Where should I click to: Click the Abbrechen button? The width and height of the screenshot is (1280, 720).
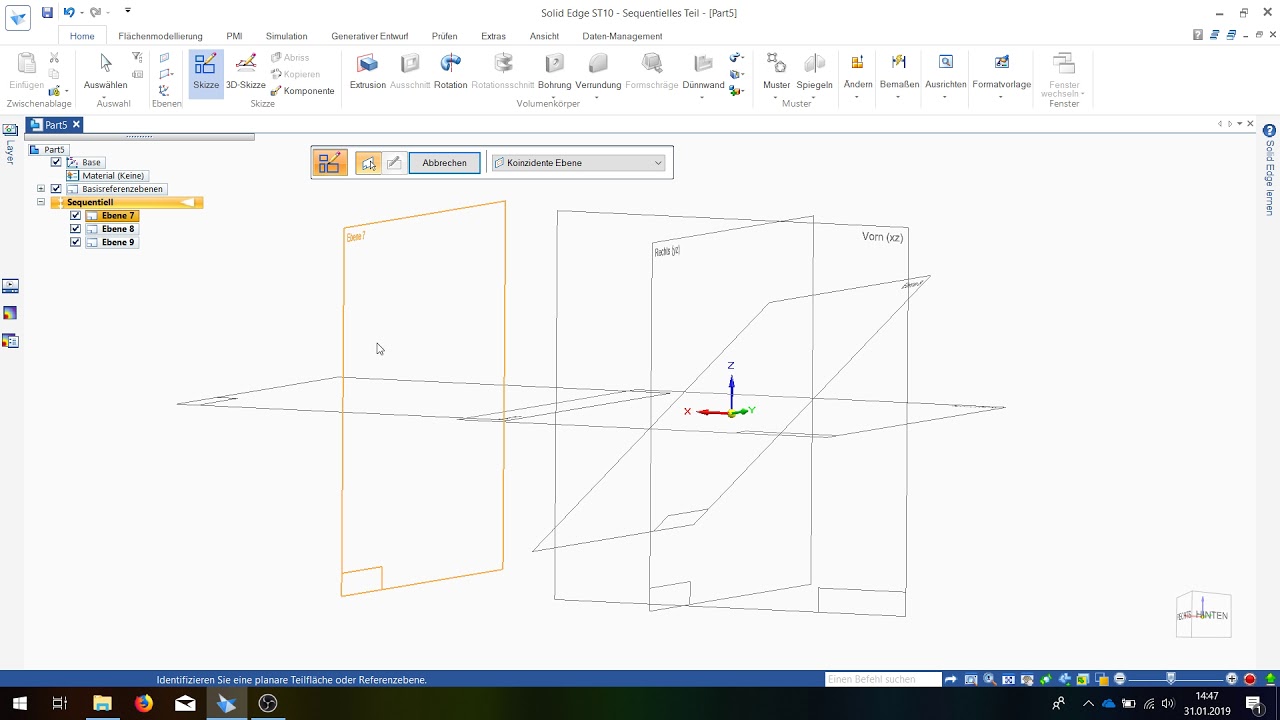pyautogui.click(x=444, y=163)
